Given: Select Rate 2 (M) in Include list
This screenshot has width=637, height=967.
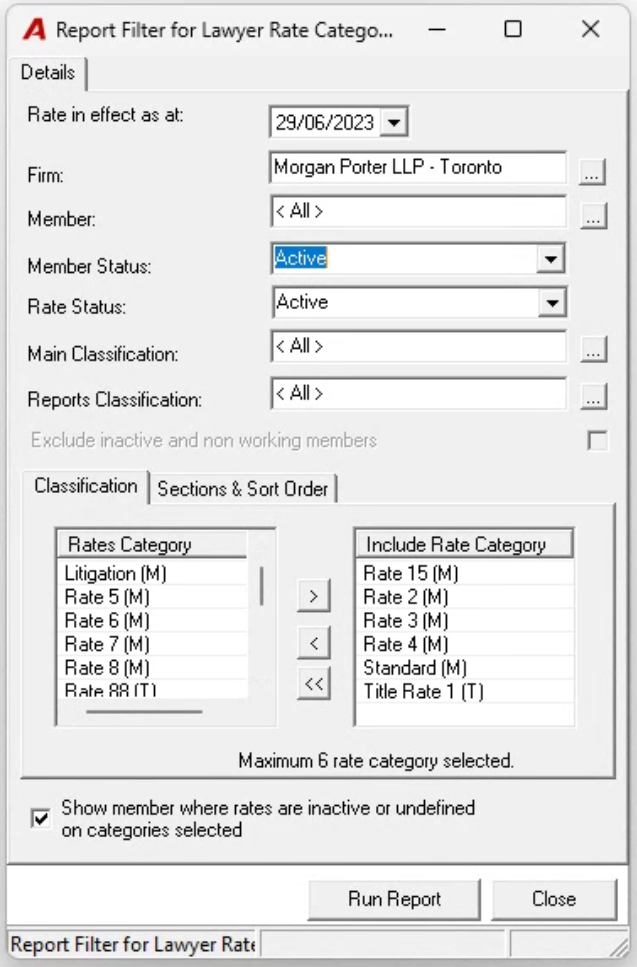Looking at the screenshot, I should [x=465, y=597].
